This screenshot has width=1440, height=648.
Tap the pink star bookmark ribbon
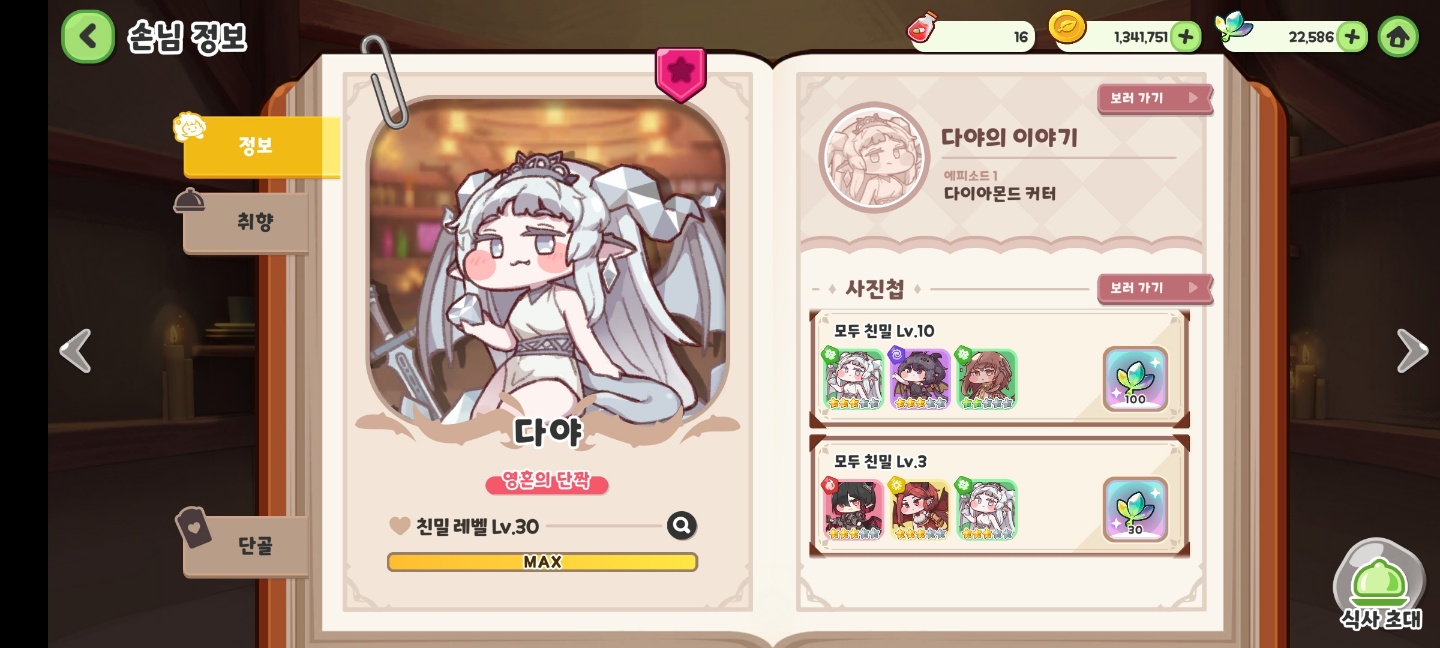pyautogui.click(x=681, y=73)
